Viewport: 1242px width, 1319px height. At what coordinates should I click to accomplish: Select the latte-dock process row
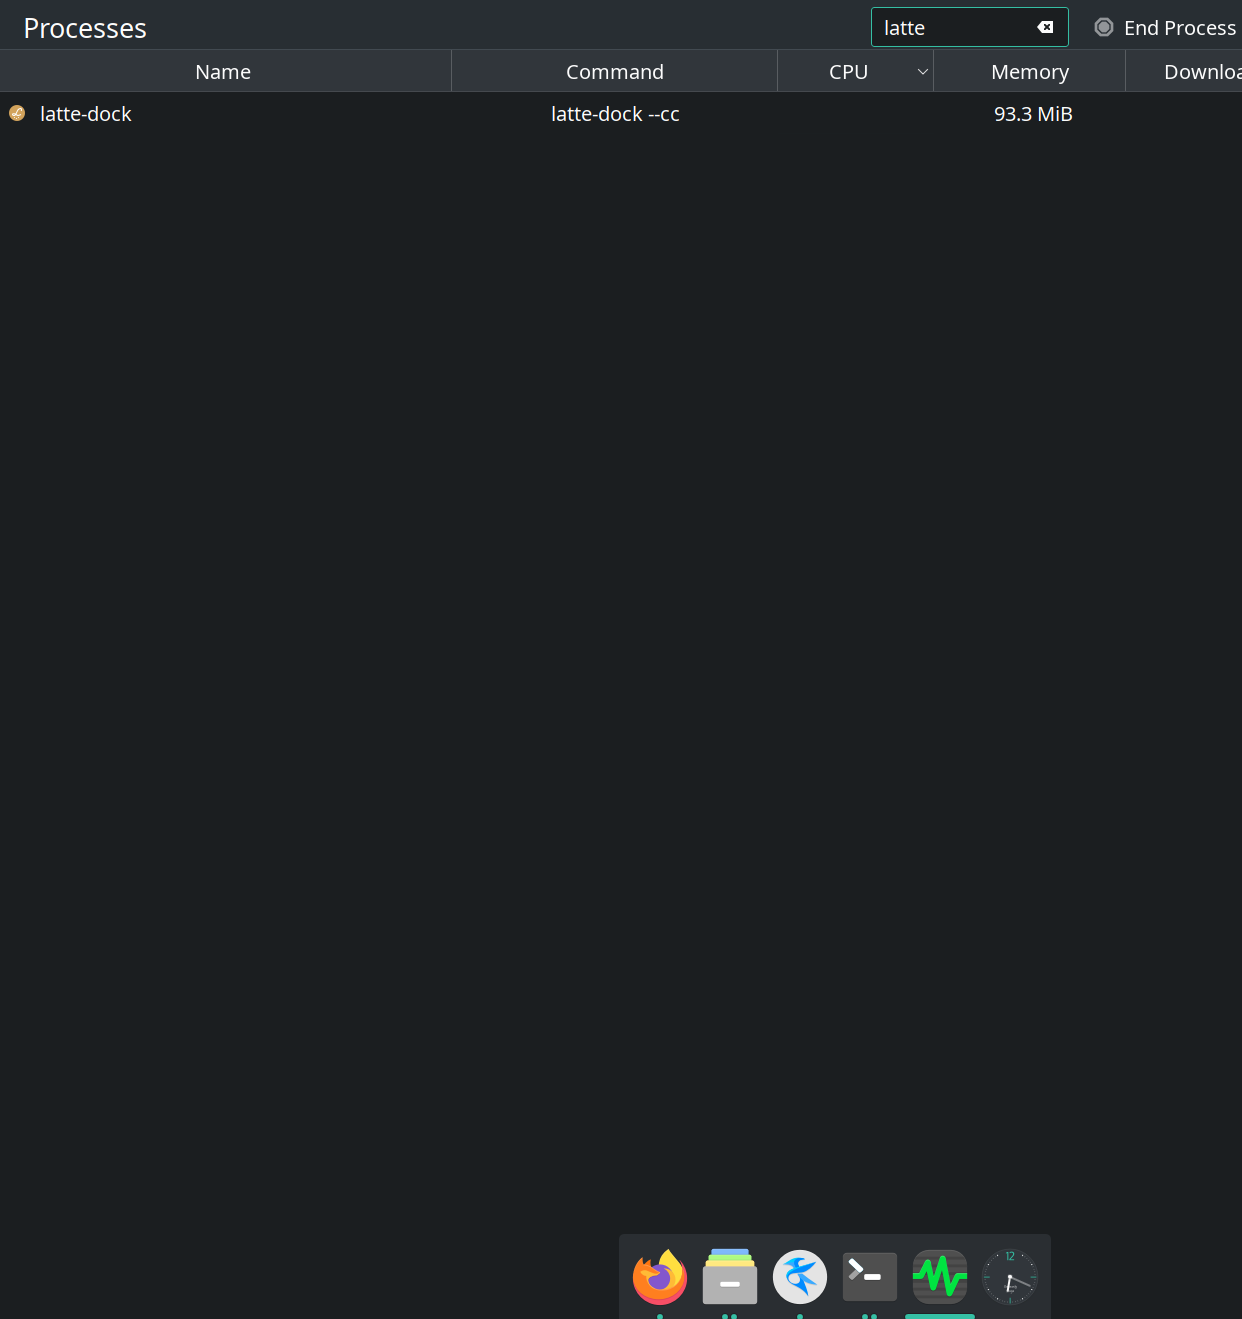coord(621,114)
